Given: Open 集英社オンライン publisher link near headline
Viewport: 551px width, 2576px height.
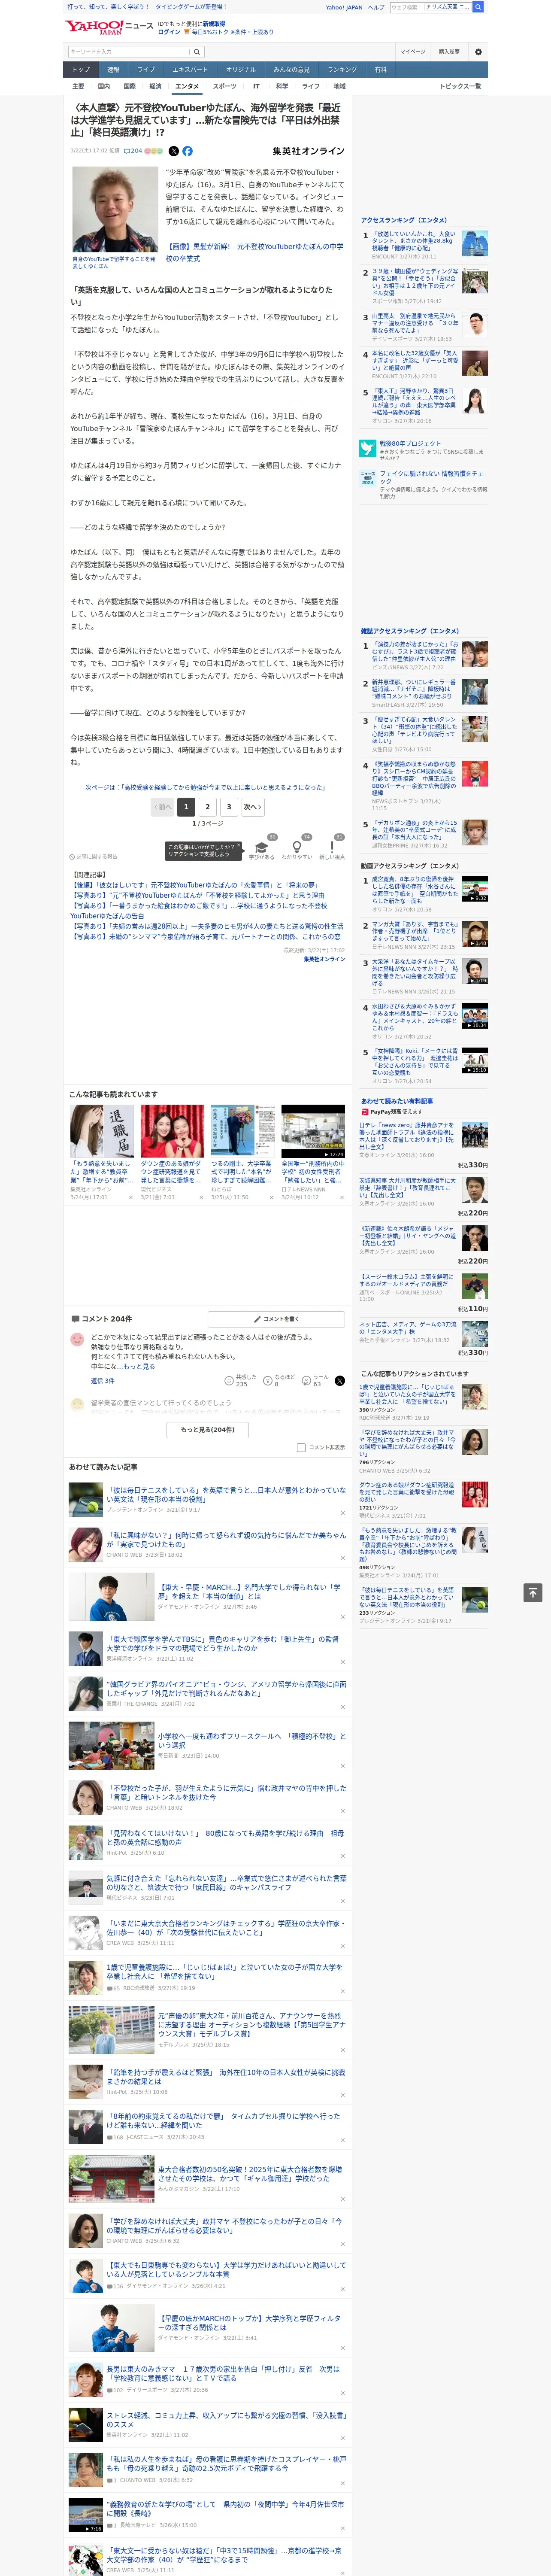Looking at the screenshot, I should coord(308,151).
